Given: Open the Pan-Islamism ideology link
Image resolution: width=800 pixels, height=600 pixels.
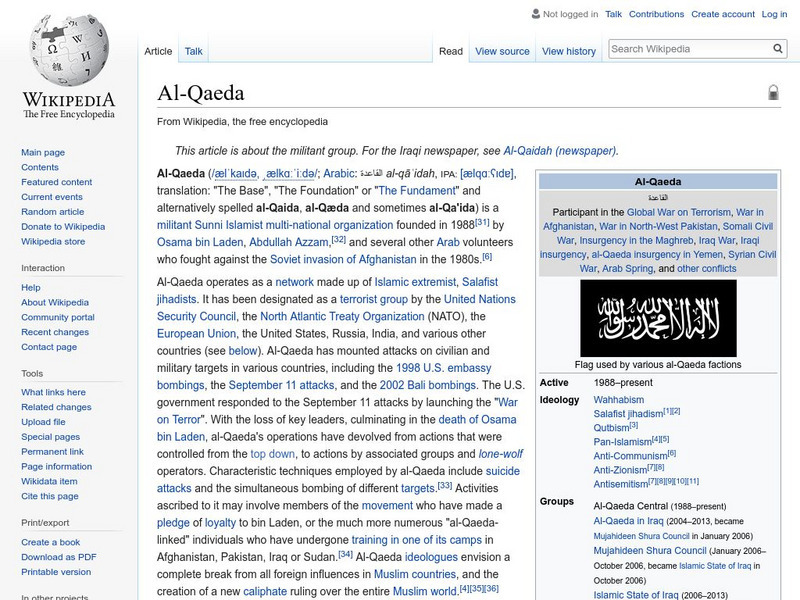Looking at the screenshot, I should coord(622,442).
